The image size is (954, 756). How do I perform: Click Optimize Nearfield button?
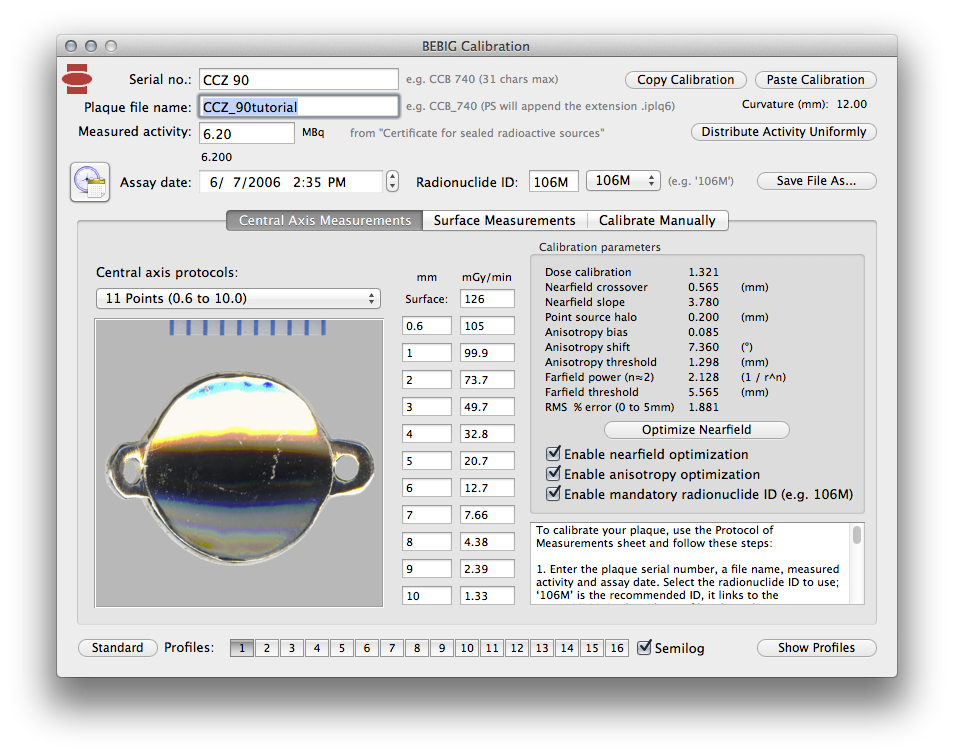(697, 429)
